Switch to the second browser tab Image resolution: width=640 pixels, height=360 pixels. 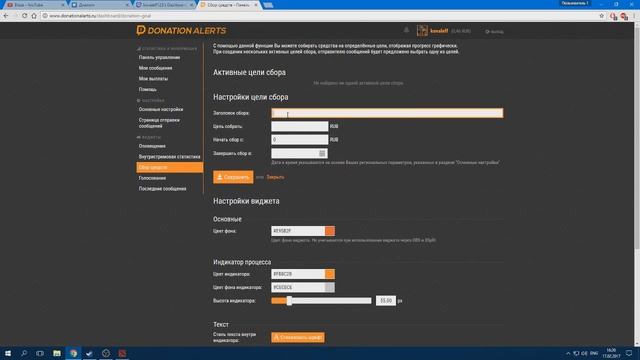pyautogui.click(x=100, y=5)
